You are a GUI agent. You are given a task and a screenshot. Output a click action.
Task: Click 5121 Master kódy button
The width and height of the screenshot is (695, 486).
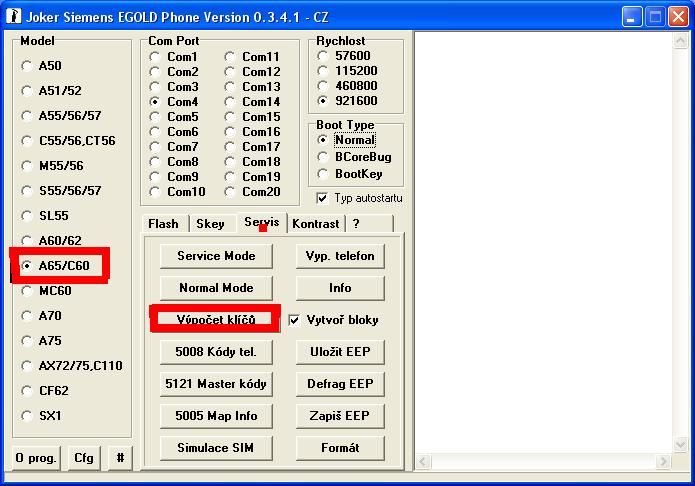click(216, 384)
